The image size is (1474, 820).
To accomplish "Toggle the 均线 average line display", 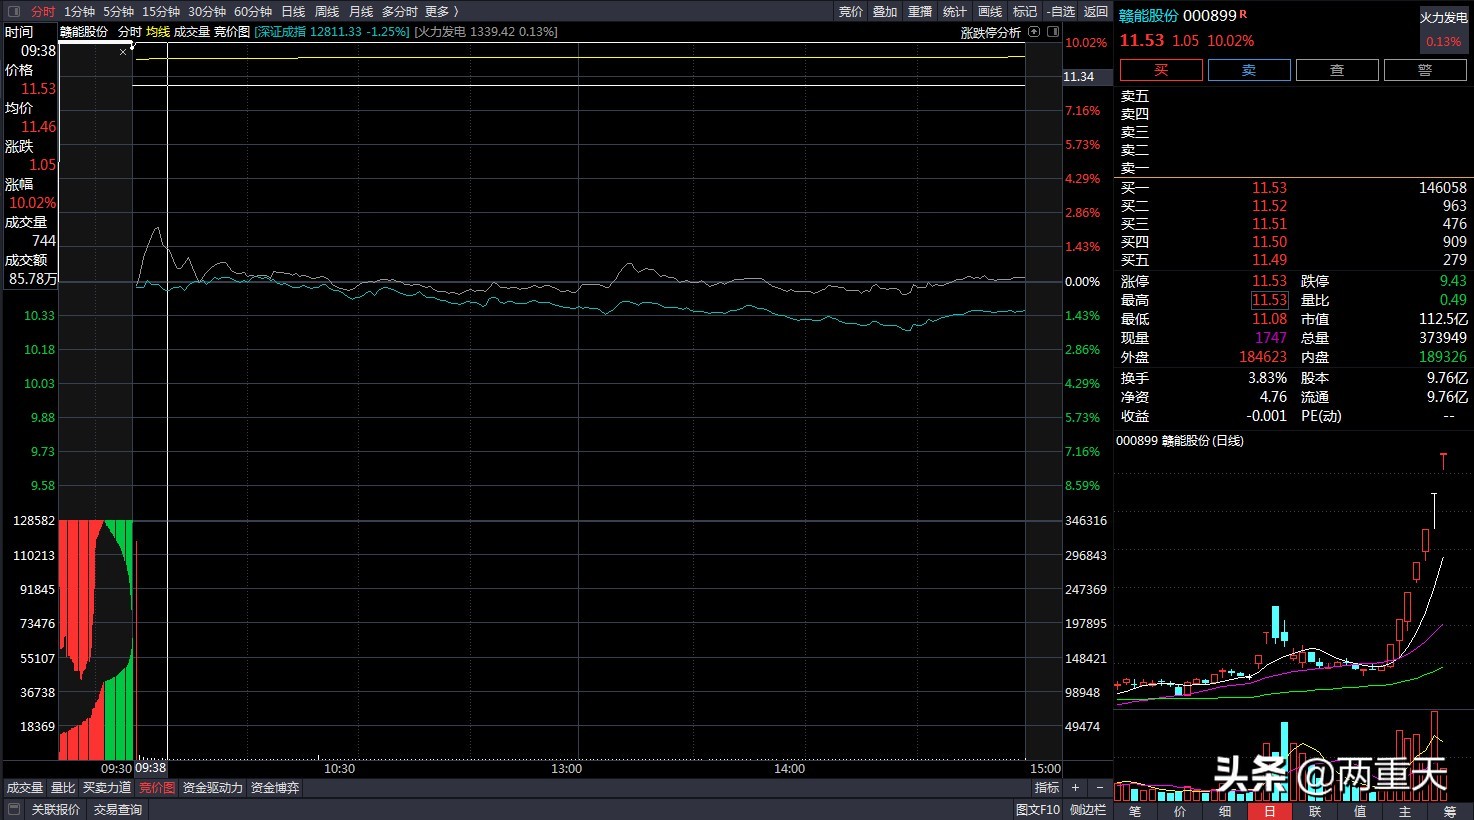I will [x=158, y=32].
